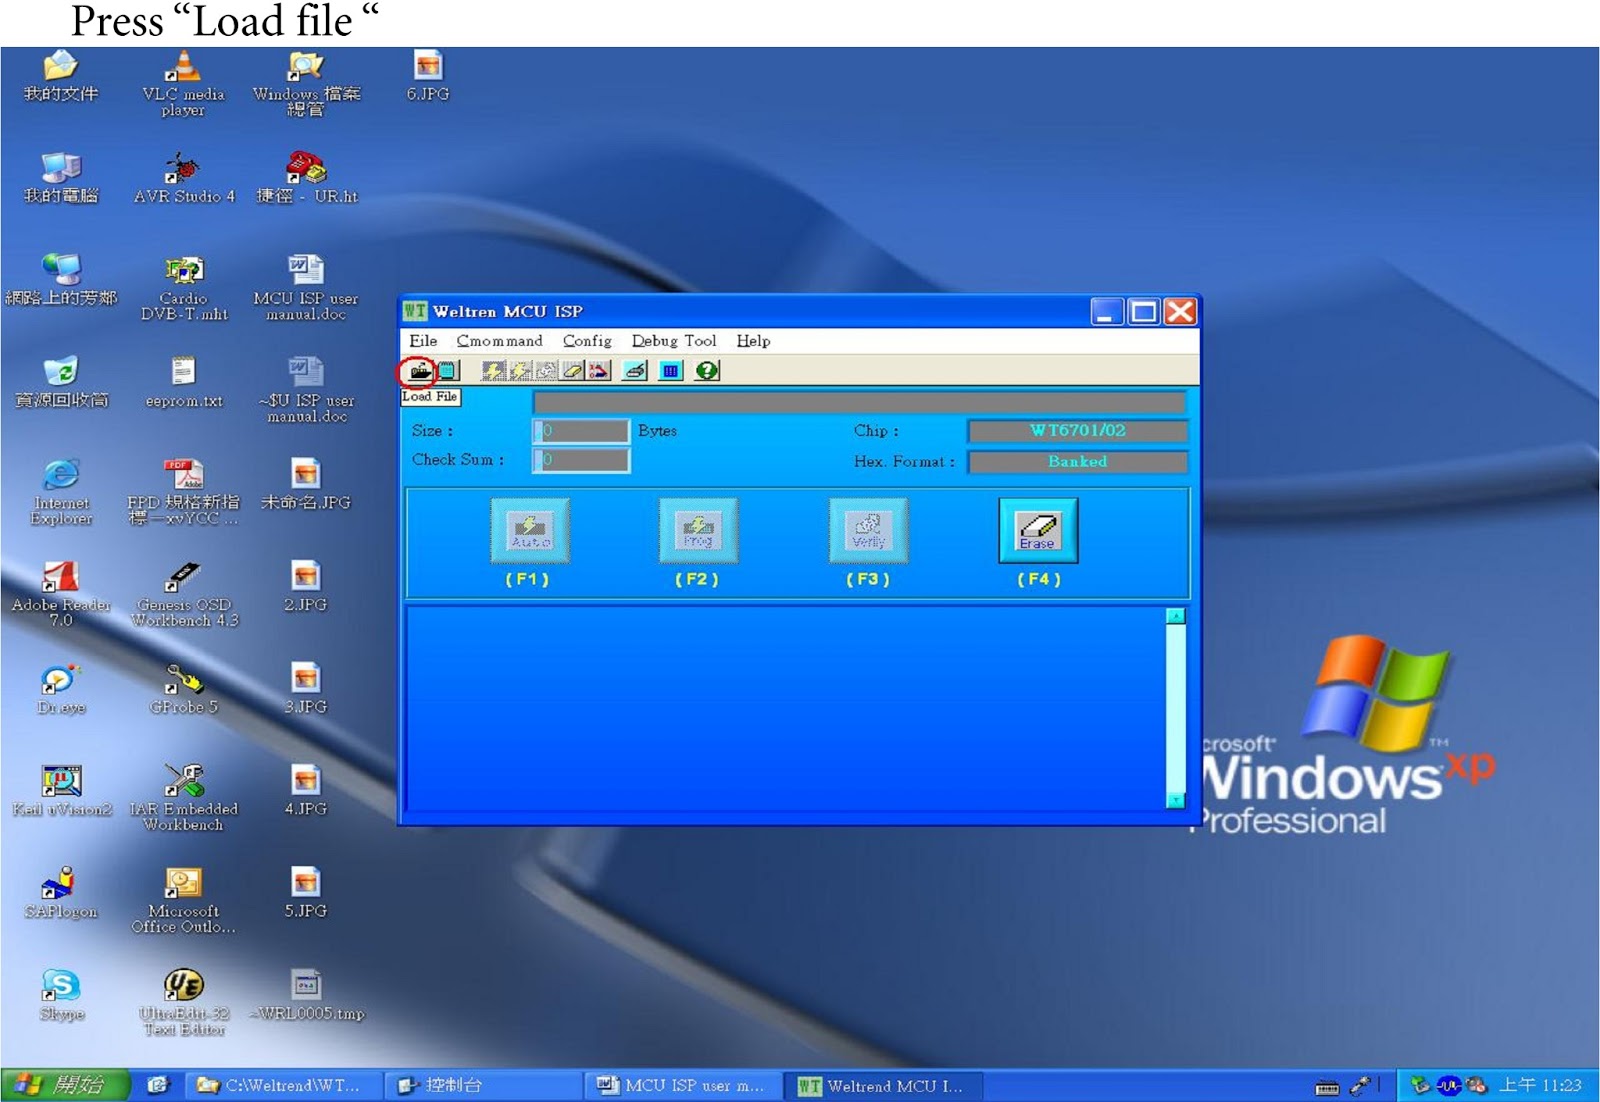This screenshot has width=1600, height=1102.
Task: Open the Config menu
Action: tap(587, 341)
